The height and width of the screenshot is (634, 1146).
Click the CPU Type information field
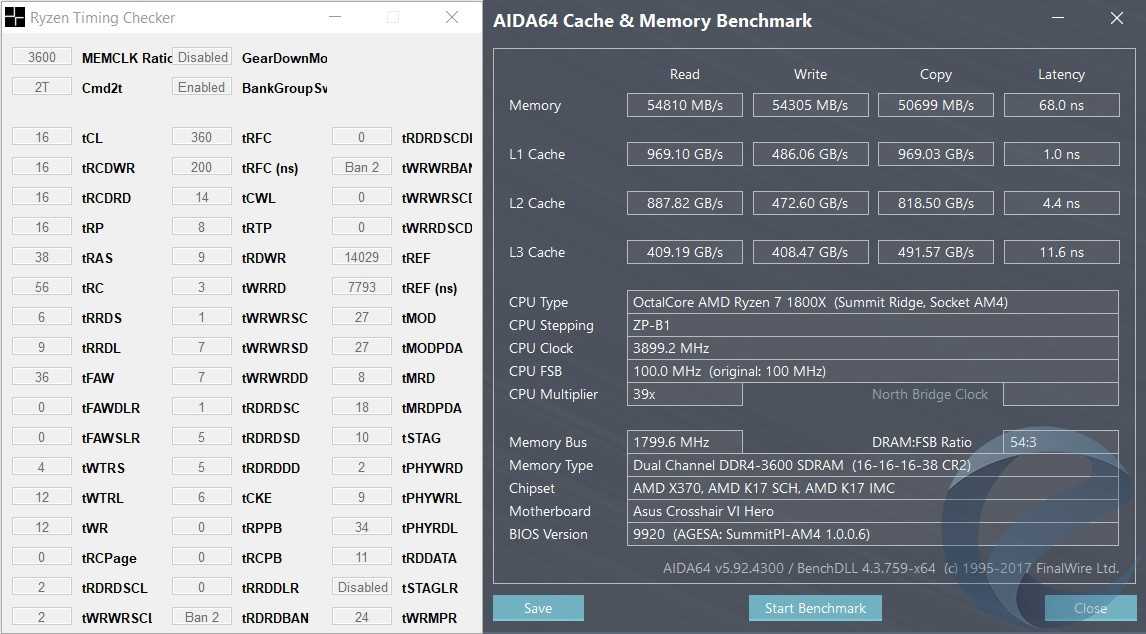872,302
